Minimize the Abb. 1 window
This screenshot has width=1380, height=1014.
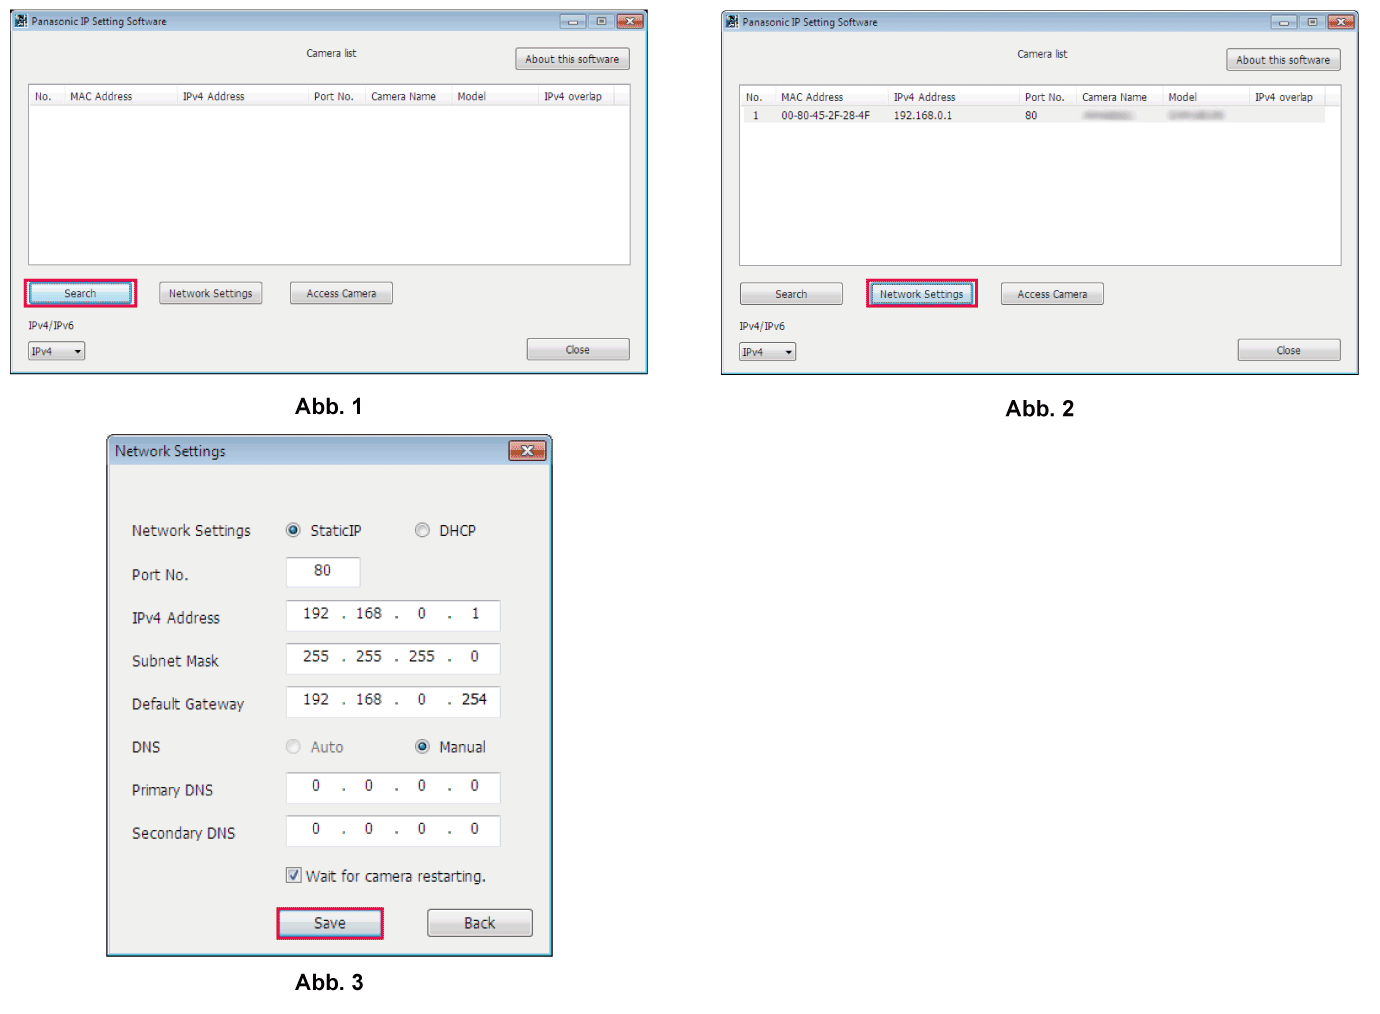click(573, 21)
